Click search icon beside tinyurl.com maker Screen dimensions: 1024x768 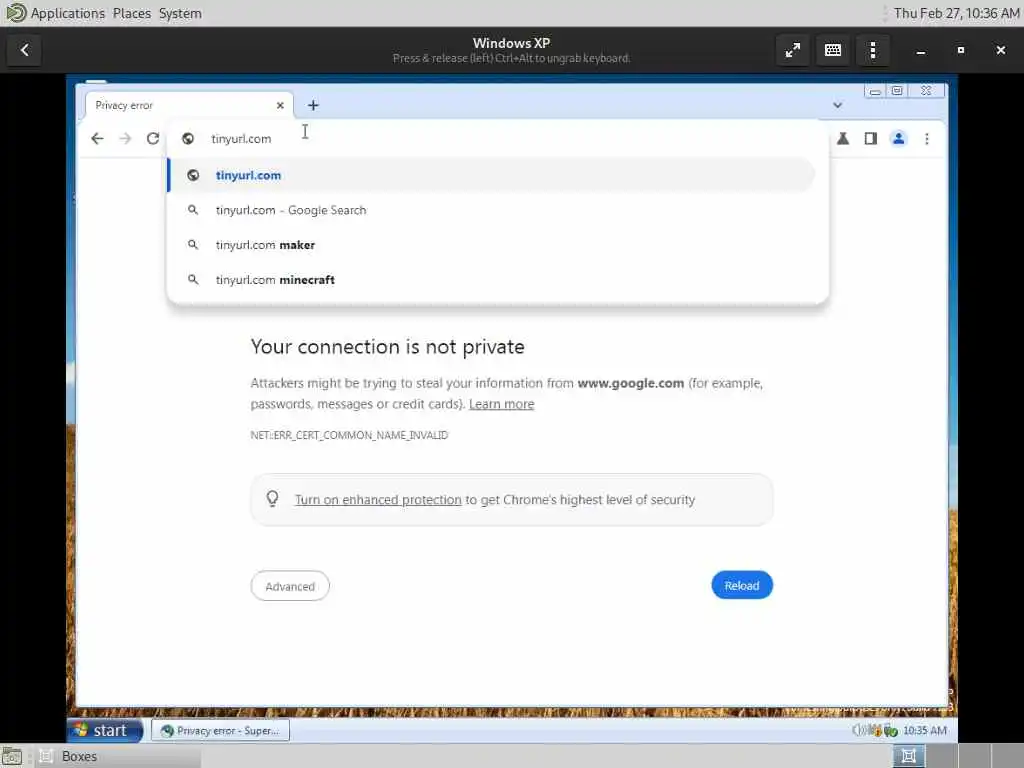point(193,245)
